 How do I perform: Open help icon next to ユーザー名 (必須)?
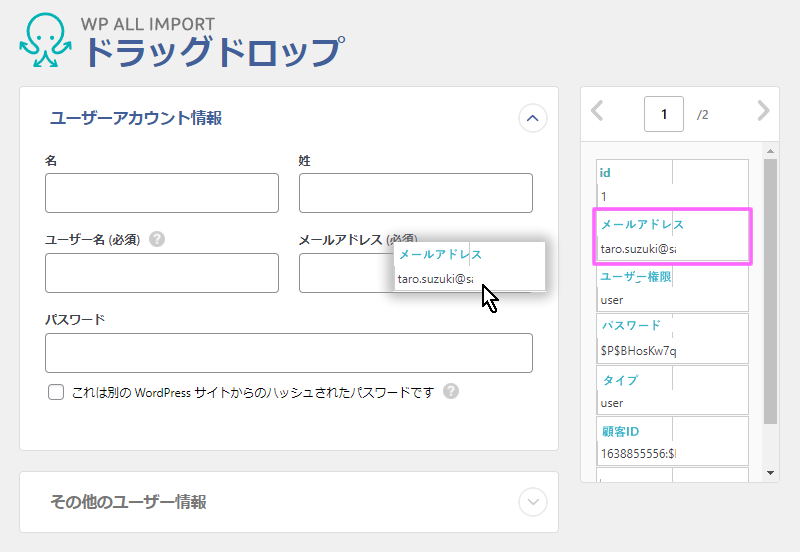click(157, 239)
